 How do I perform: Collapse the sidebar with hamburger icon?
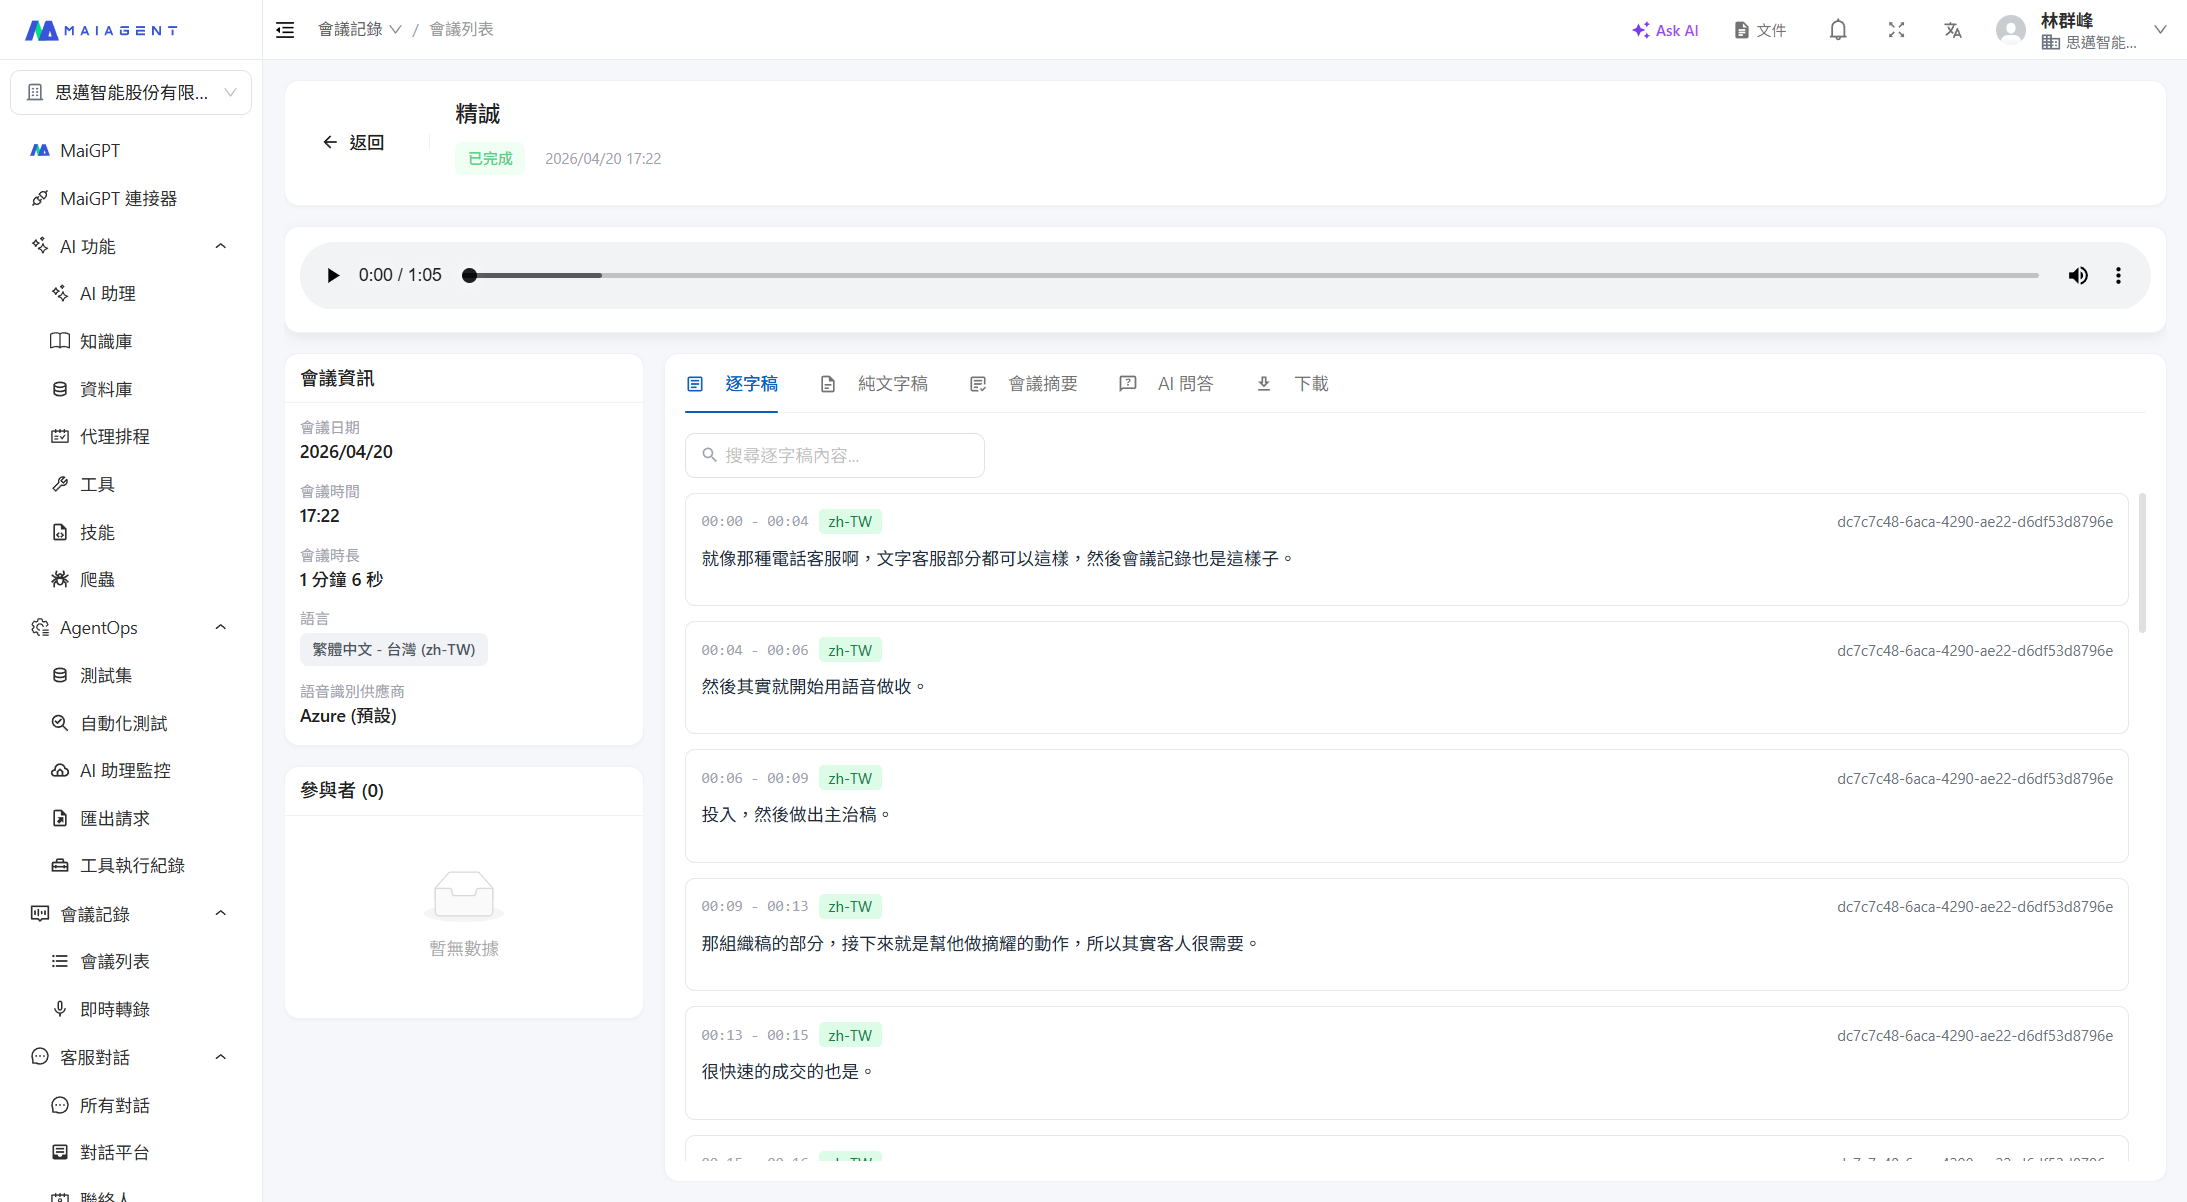[x=285, y=30]
